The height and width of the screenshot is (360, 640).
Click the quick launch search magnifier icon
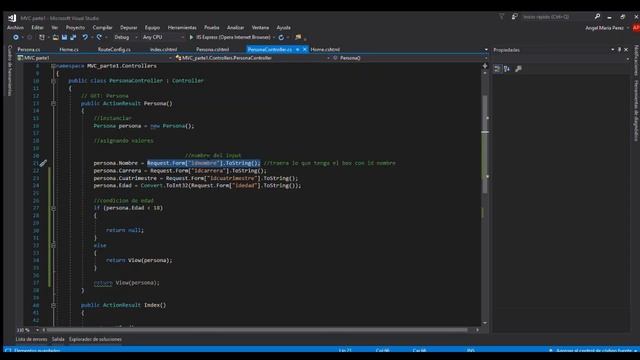597,17
